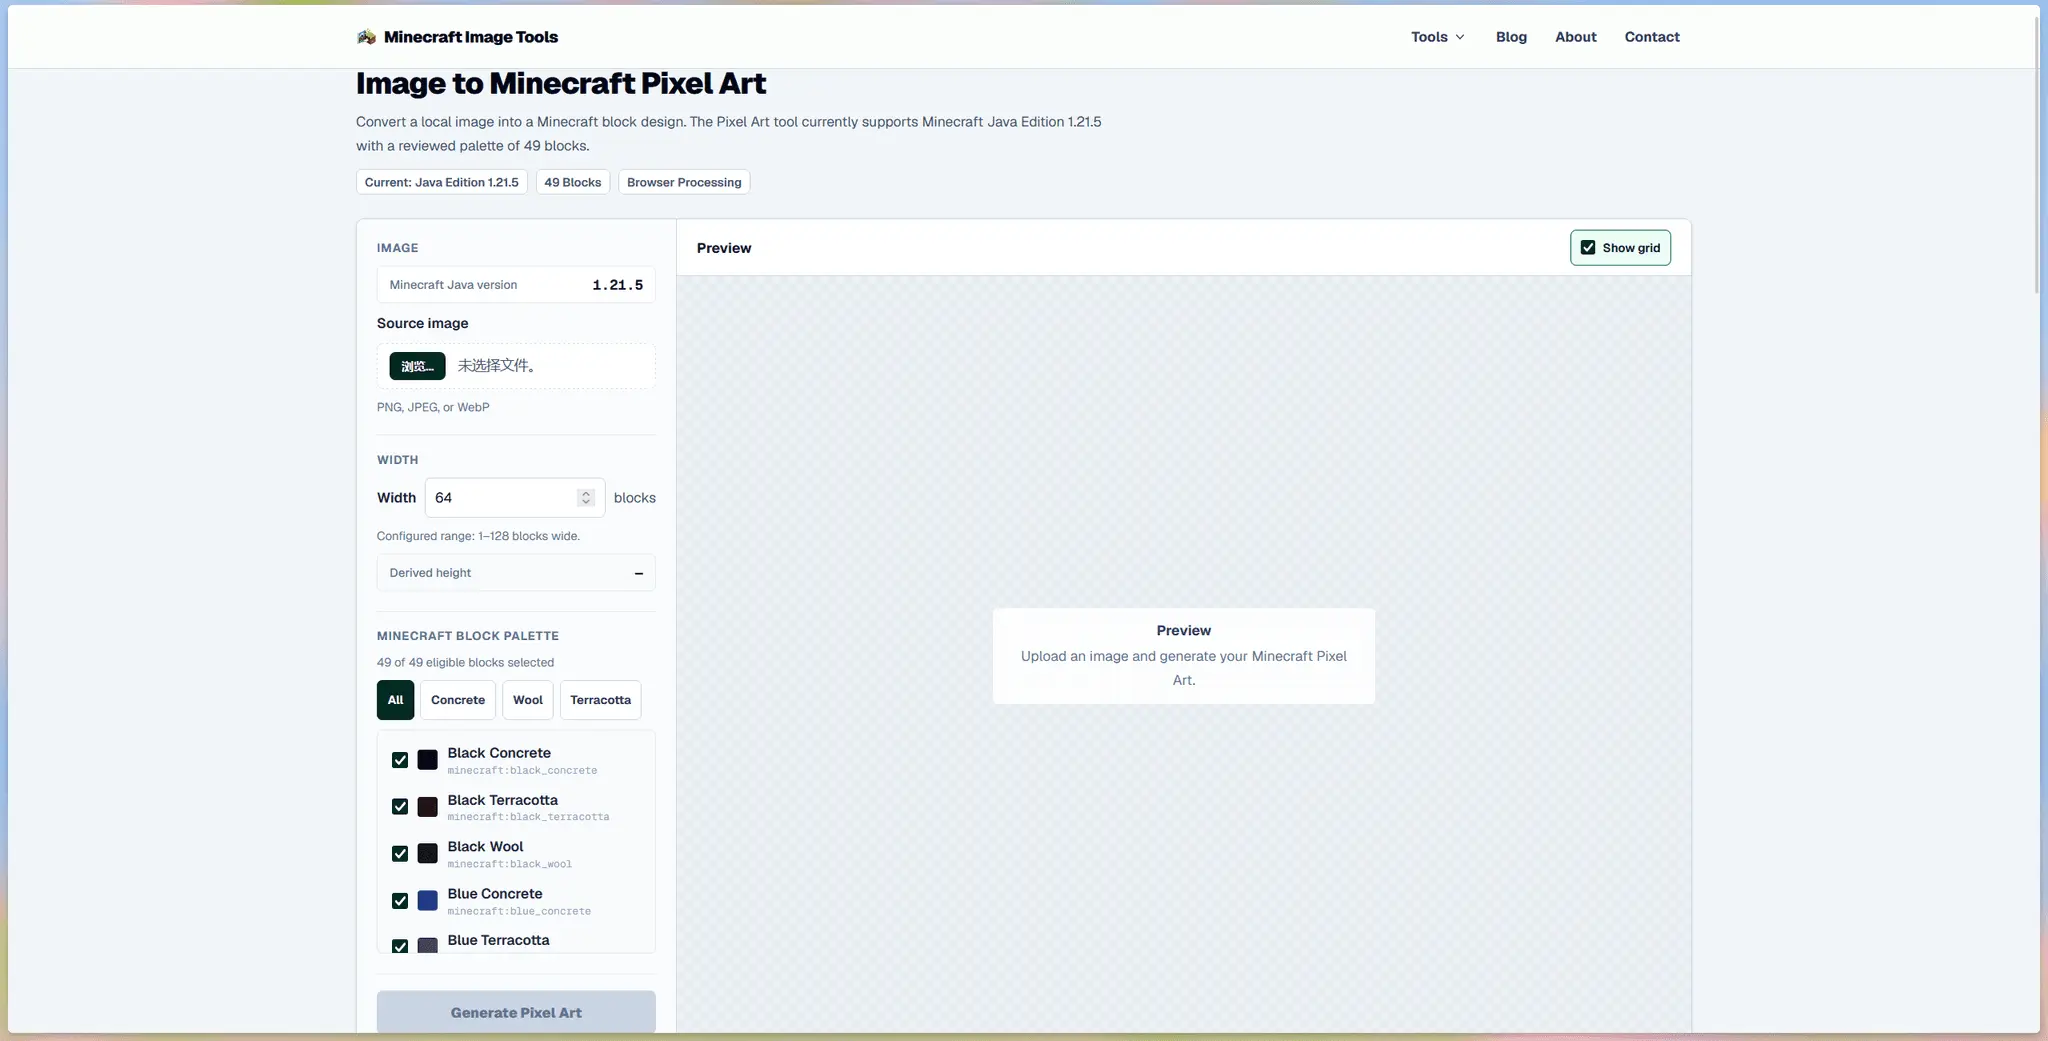Click the Blue Concrete color swatch
This screenshot has width=2048, height=1041.
point(427,901)
